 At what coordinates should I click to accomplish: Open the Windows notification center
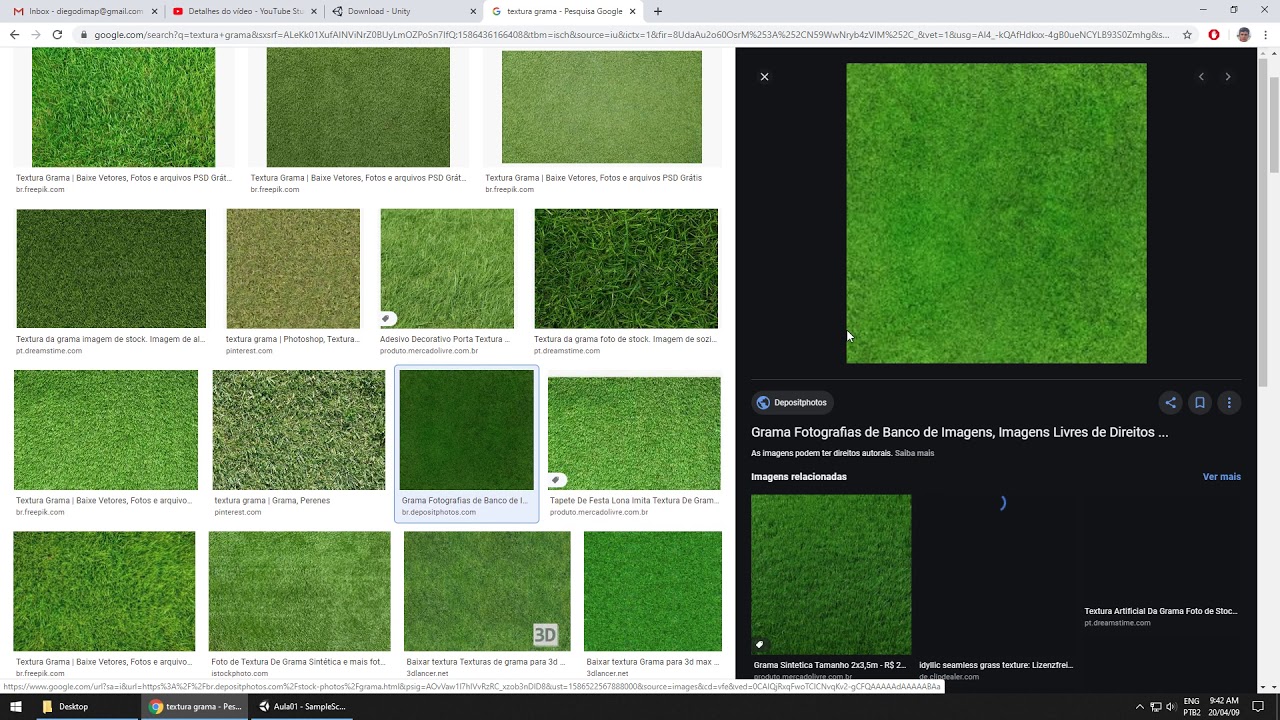coord(1258,707)
